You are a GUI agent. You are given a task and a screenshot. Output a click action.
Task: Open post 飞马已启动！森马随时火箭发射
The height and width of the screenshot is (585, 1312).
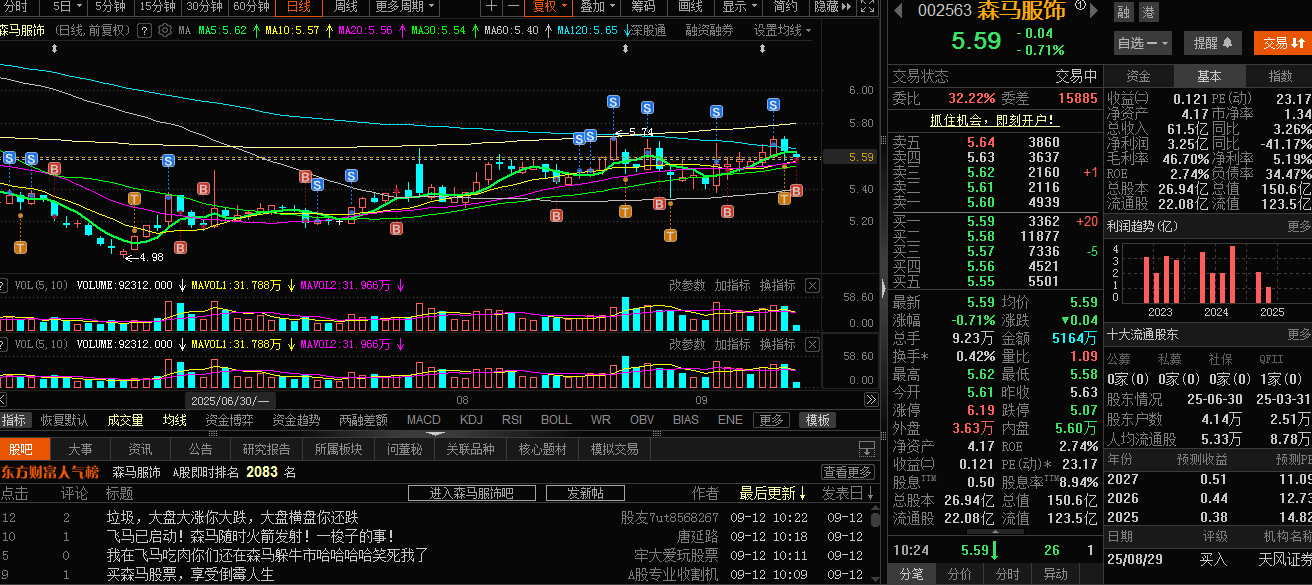[x=251, y=536]
